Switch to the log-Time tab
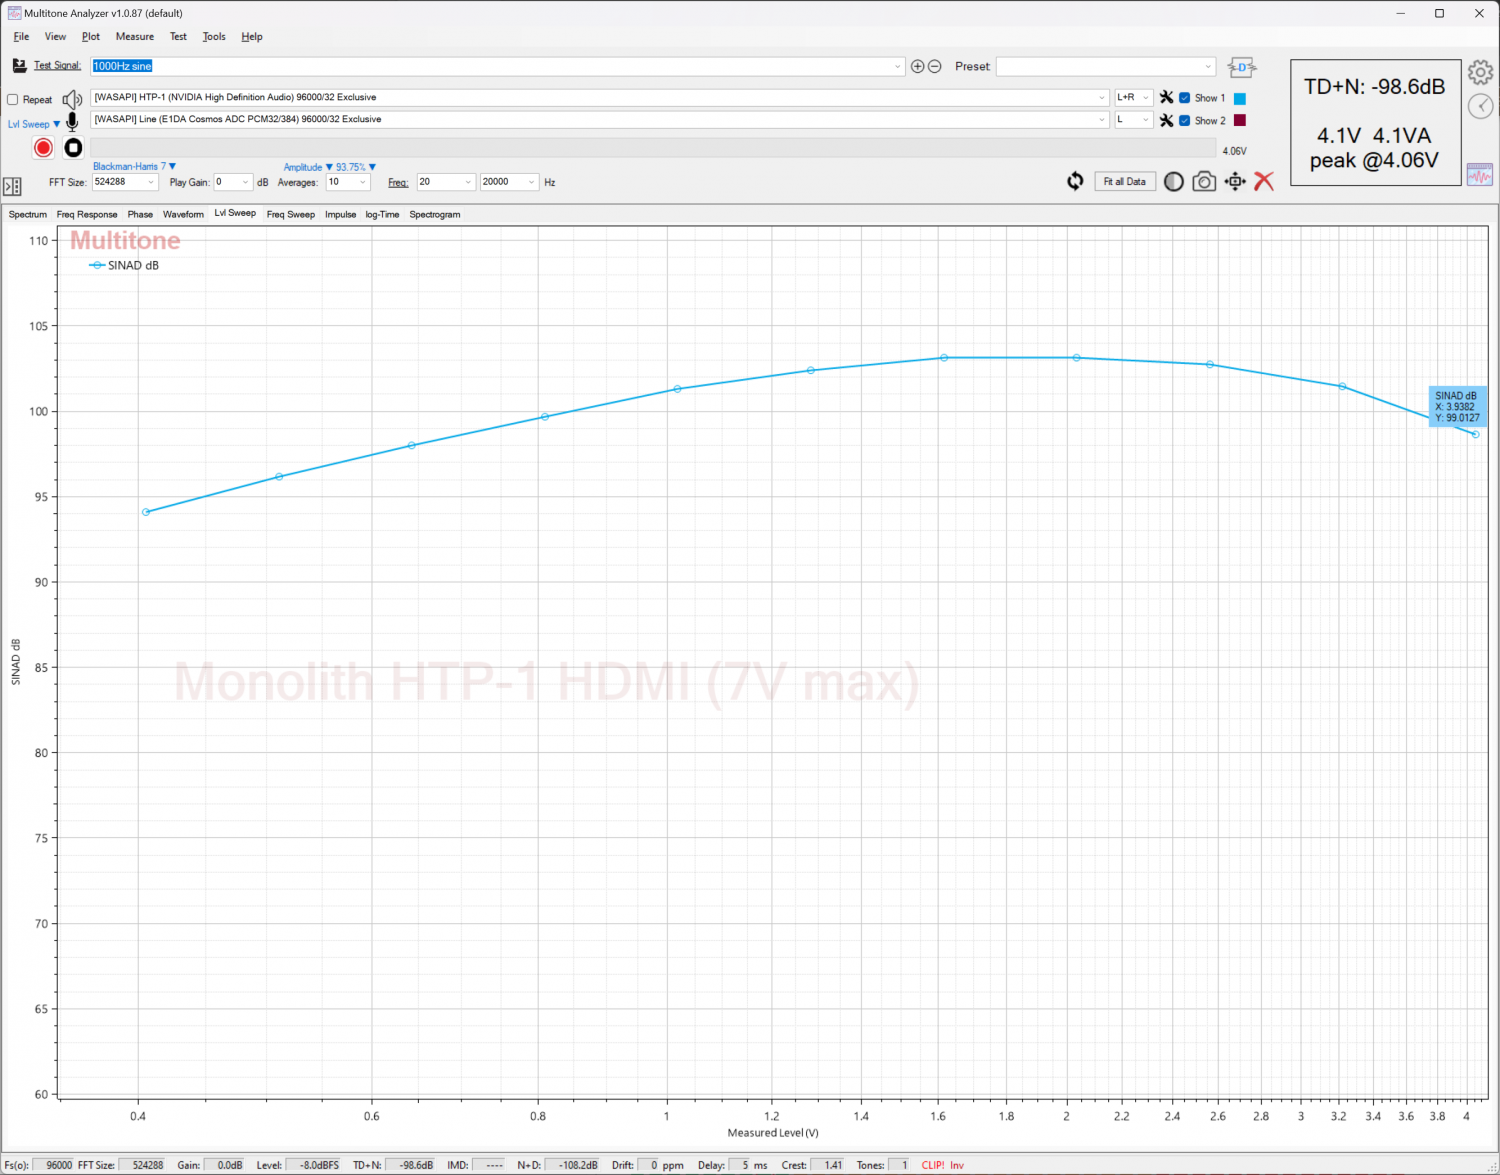The width and height of the screenshot is (1500, 1175). coord(382,215)
